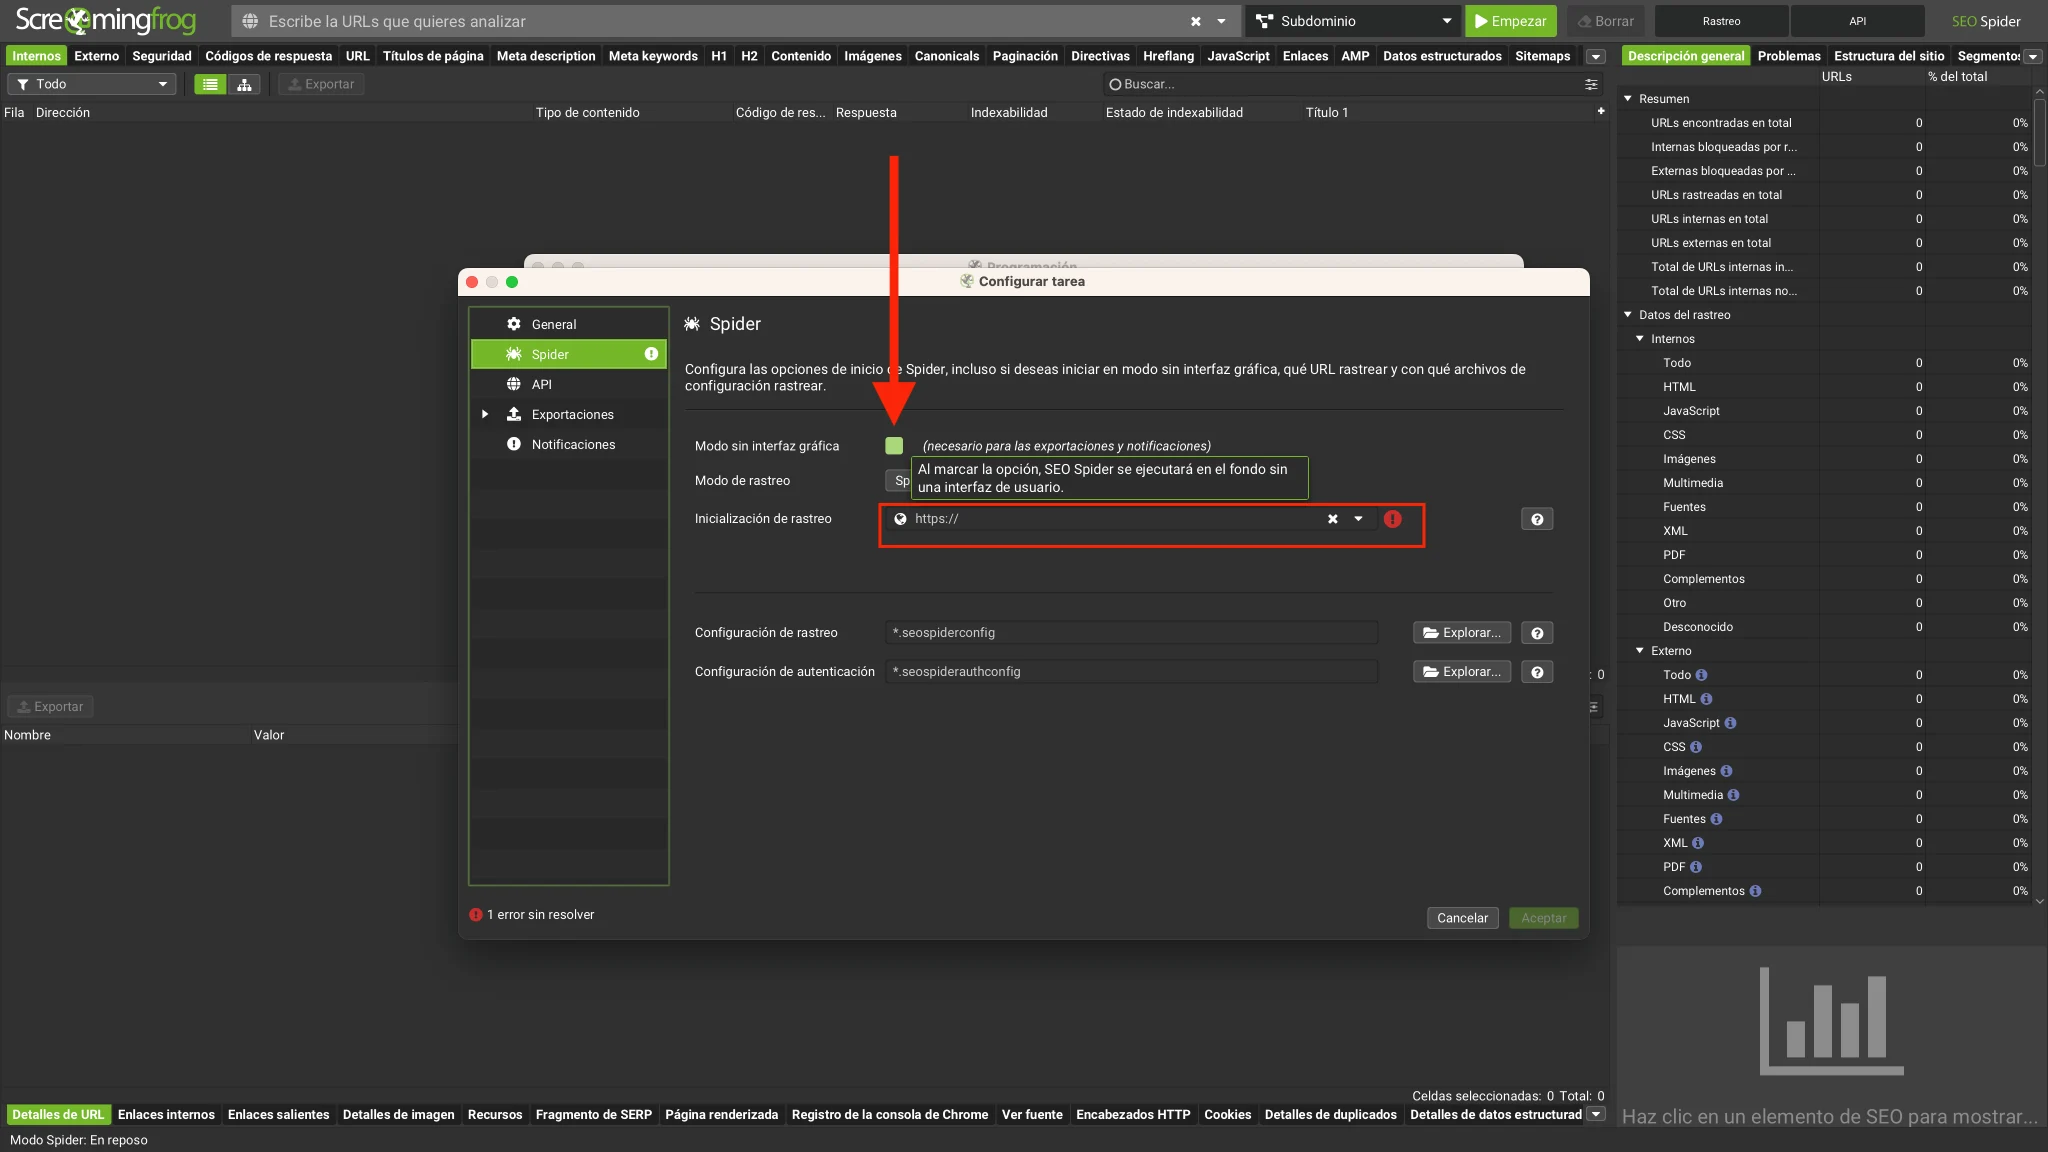This screenshot has height=1152, width=2048.
Task: Open the Códigos de respuesta tab
Action: pos(268,56)
